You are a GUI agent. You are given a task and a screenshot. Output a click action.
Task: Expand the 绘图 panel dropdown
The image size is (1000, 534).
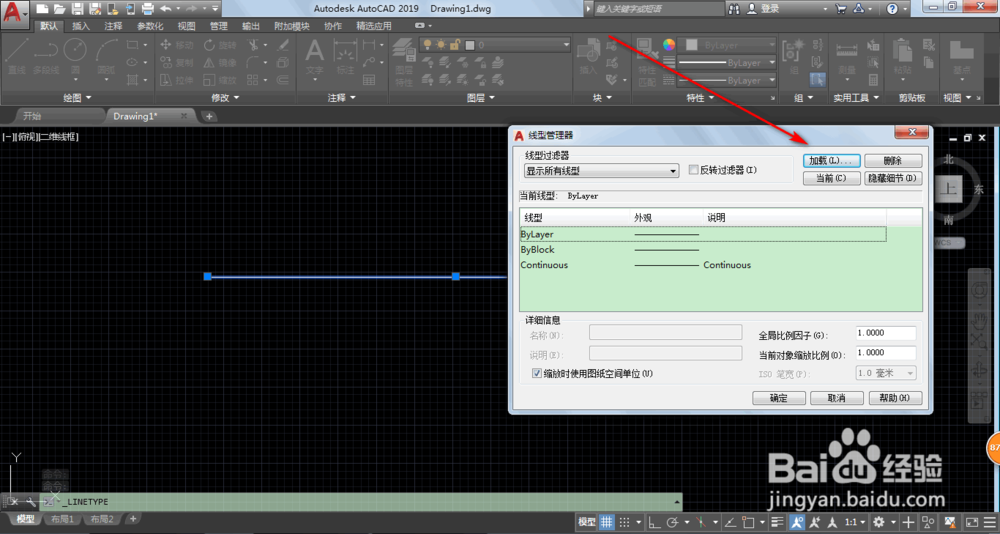[77, 98]
